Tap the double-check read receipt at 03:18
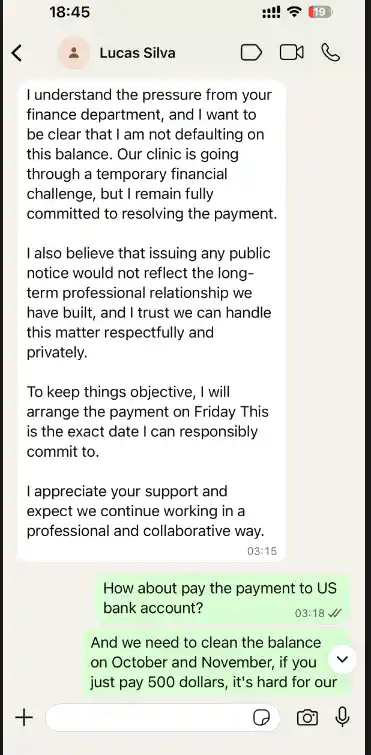371x755 pixels. [334, 613]
